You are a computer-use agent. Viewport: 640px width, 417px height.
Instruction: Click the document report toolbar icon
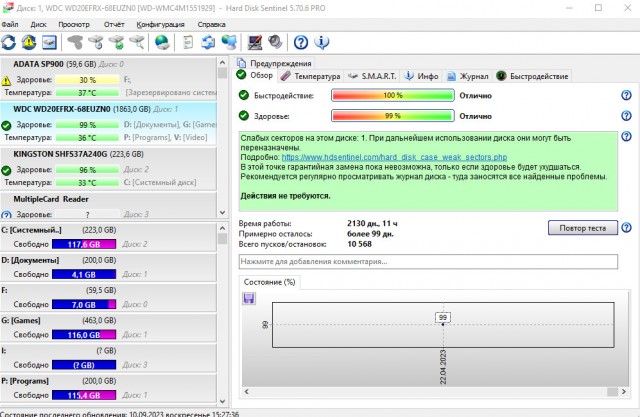pyautogui.click(x=188, y=42)
